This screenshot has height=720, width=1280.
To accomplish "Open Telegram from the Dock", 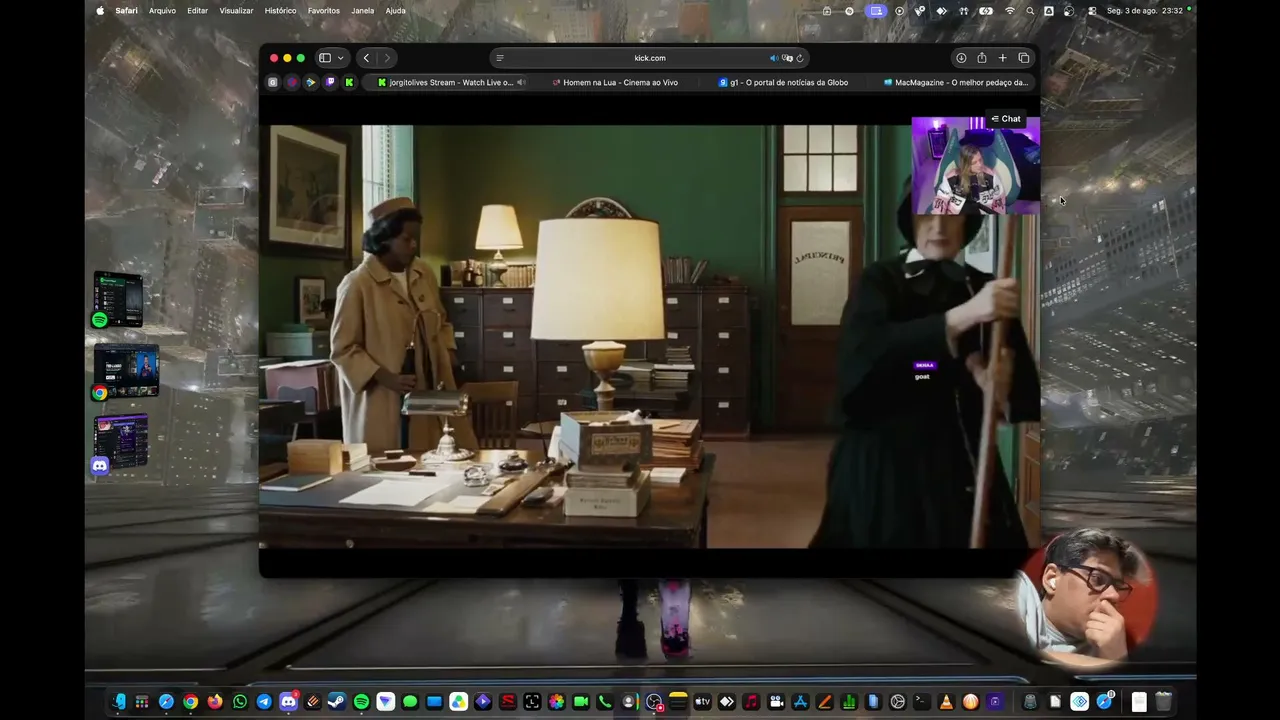I will coord(264,702).
